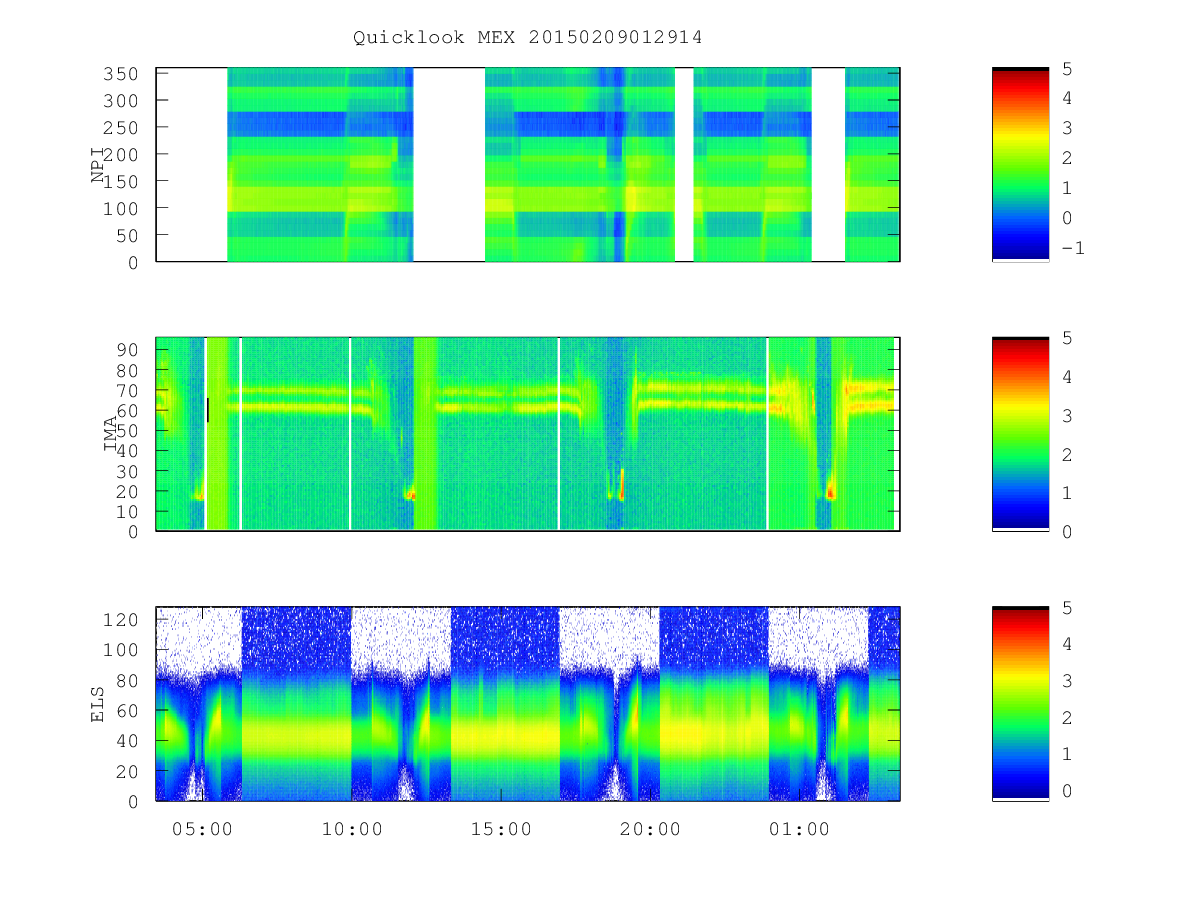Screen dimensions: 1200x900
Task: Click the IMA panel color bar
Action: (1020, 434)
